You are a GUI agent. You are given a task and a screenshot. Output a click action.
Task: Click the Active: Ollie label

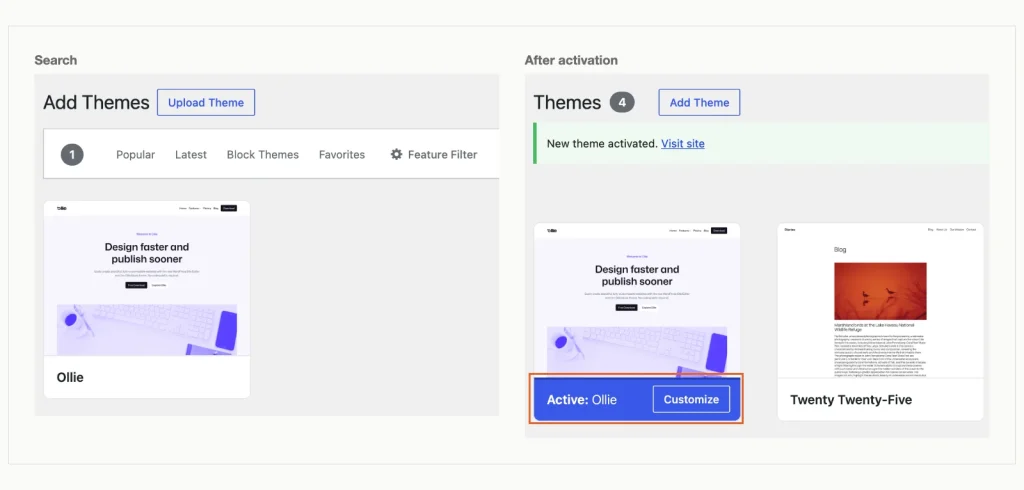pyautogui.click(x=581, y=399)
